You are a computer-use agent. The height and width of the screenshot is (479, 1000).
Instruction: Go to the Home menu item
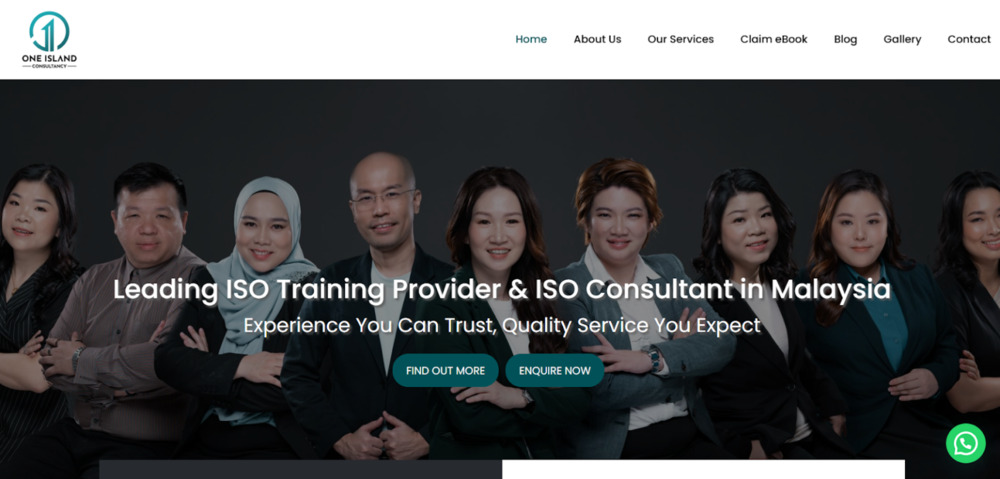click(531, 39)
